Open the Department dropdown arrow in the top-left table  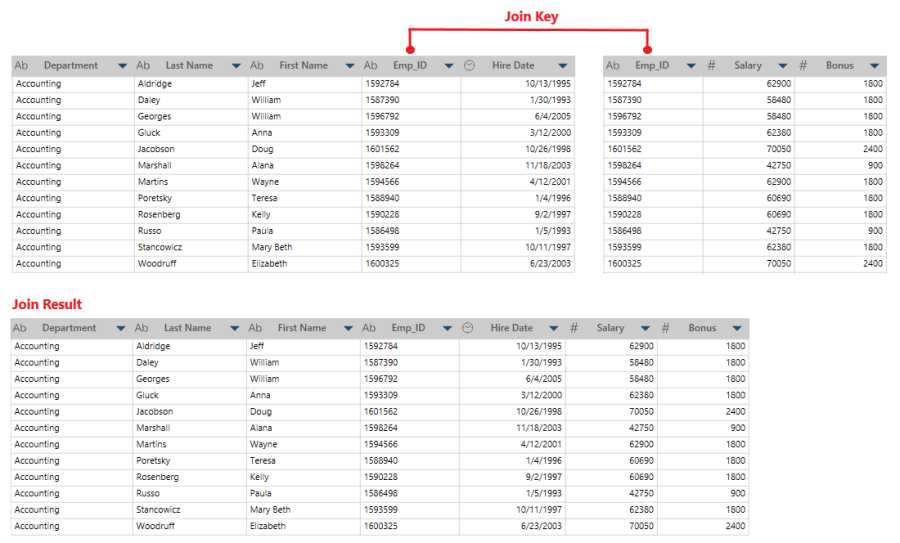pos(122,66)
